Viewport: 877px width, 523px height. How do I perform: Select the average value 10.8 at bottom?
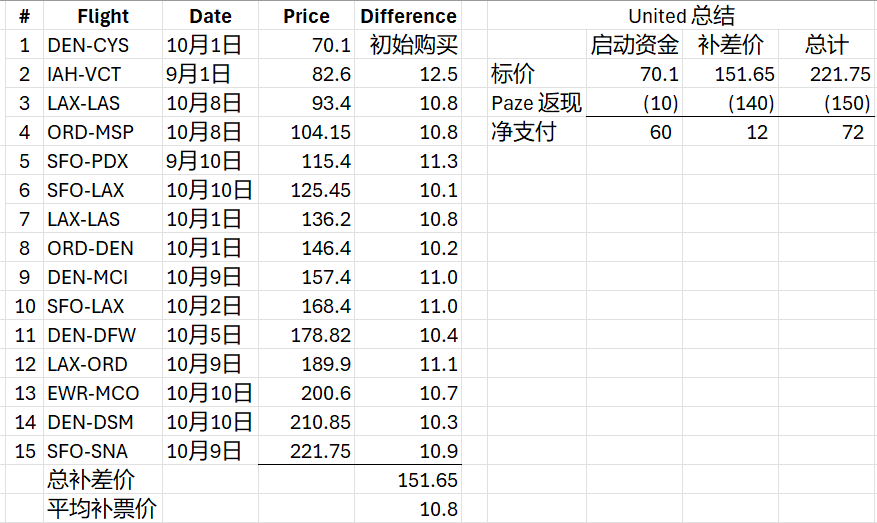(x=408, y=509)
